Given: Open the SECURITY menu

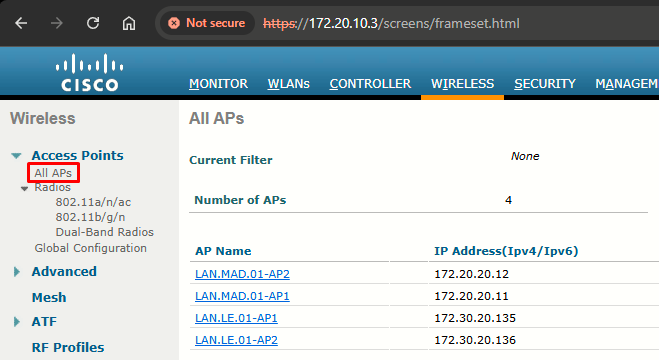Looking at the screenshot, I should [545, 84].
